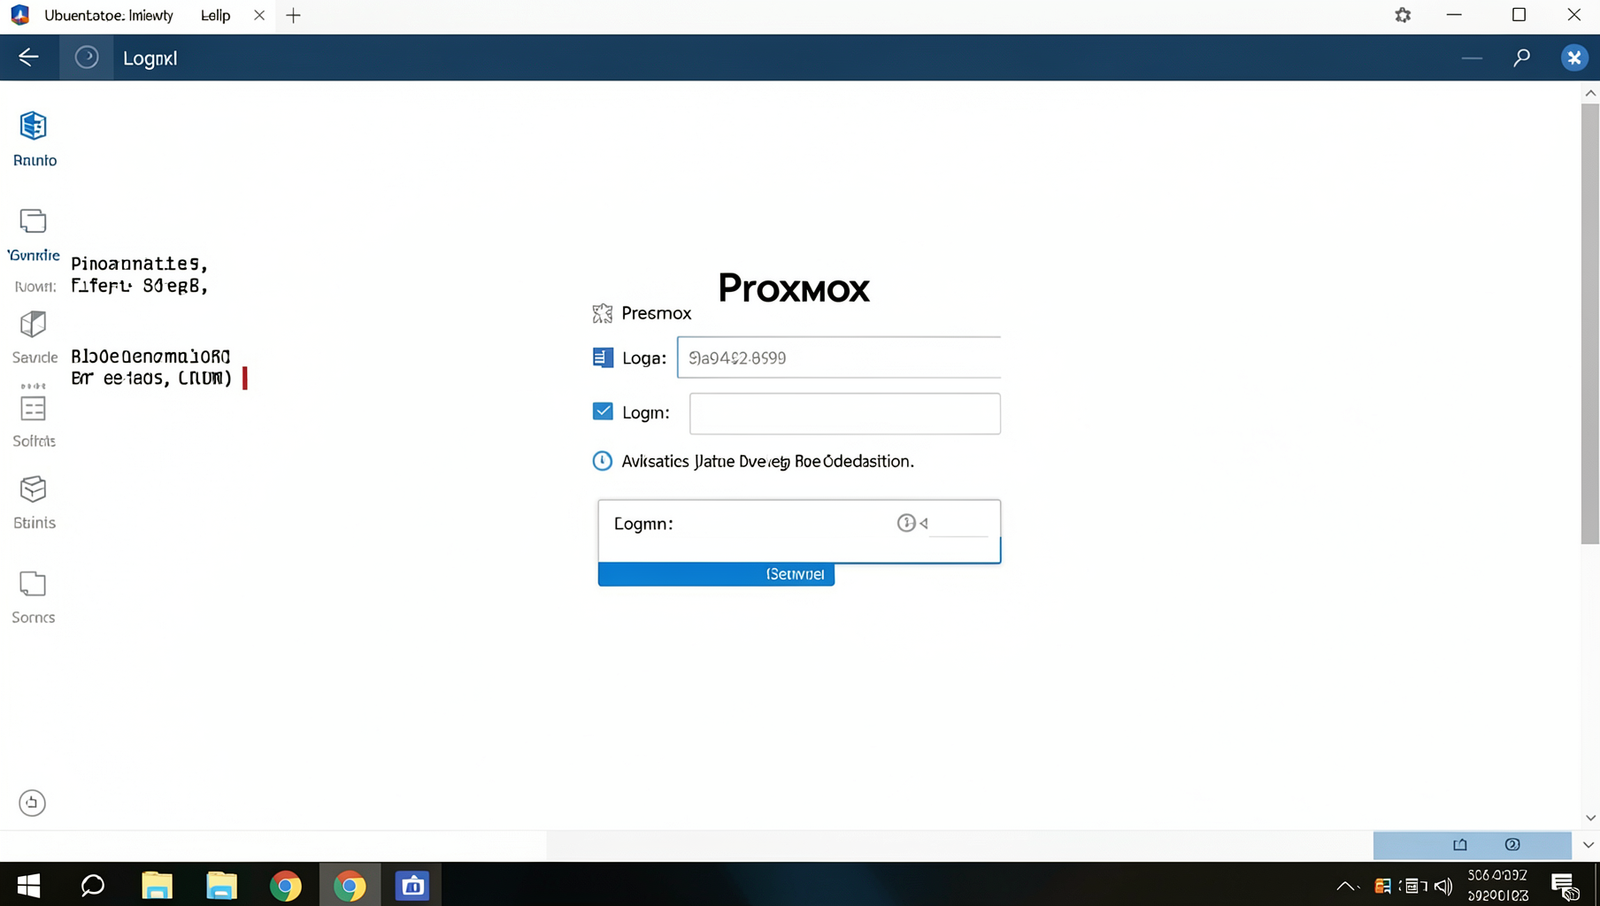The width and height of the screenshot is (1600, 906).
Task: Open the Sorncs folder sidebar icon
Action: (33, 584)
